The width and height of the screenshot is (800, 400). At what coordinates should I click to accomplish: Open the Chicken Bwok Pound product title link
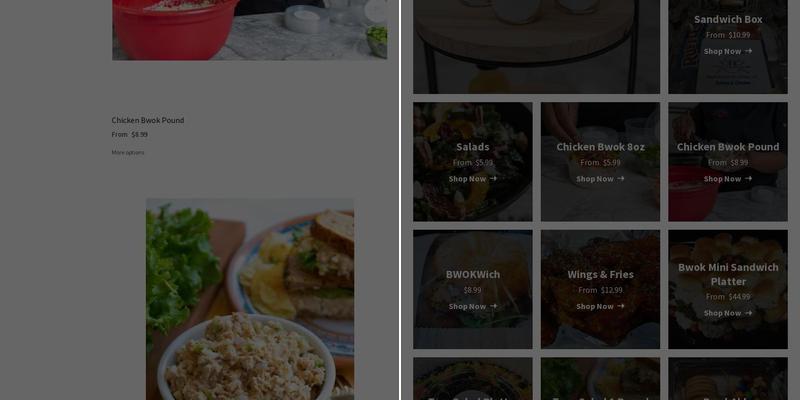coord(148,120)
